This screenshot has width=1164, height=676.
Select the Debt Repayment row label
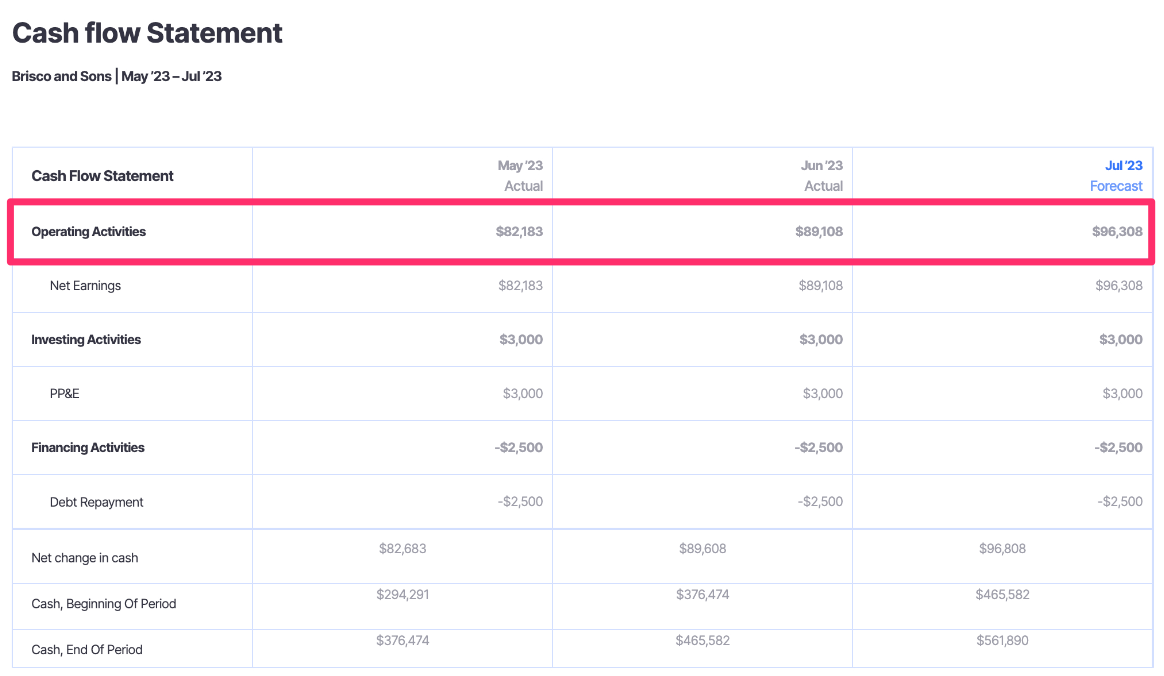(95, 501)
